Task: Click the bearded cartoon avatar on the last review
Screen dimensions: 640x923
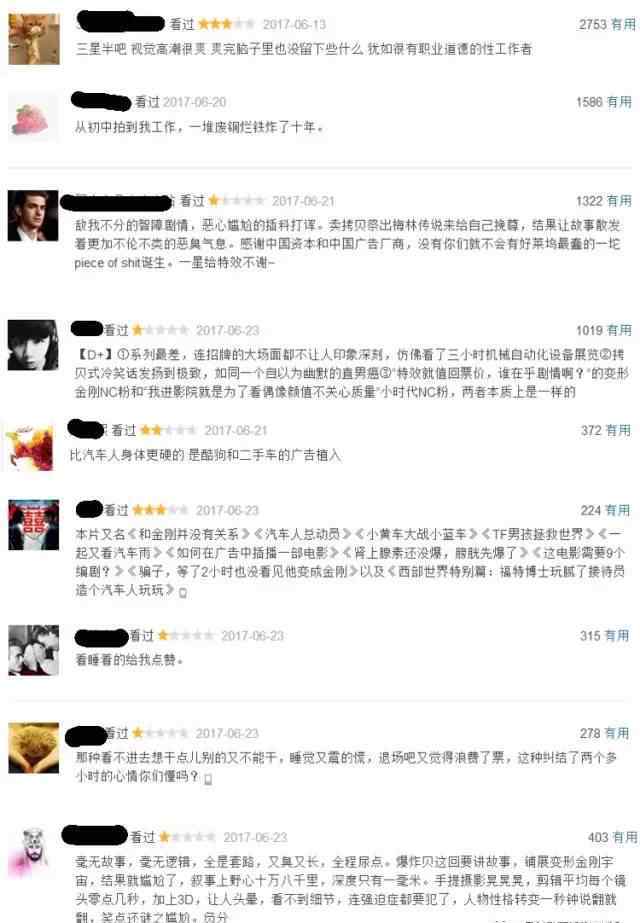Action: pos(32,852)
